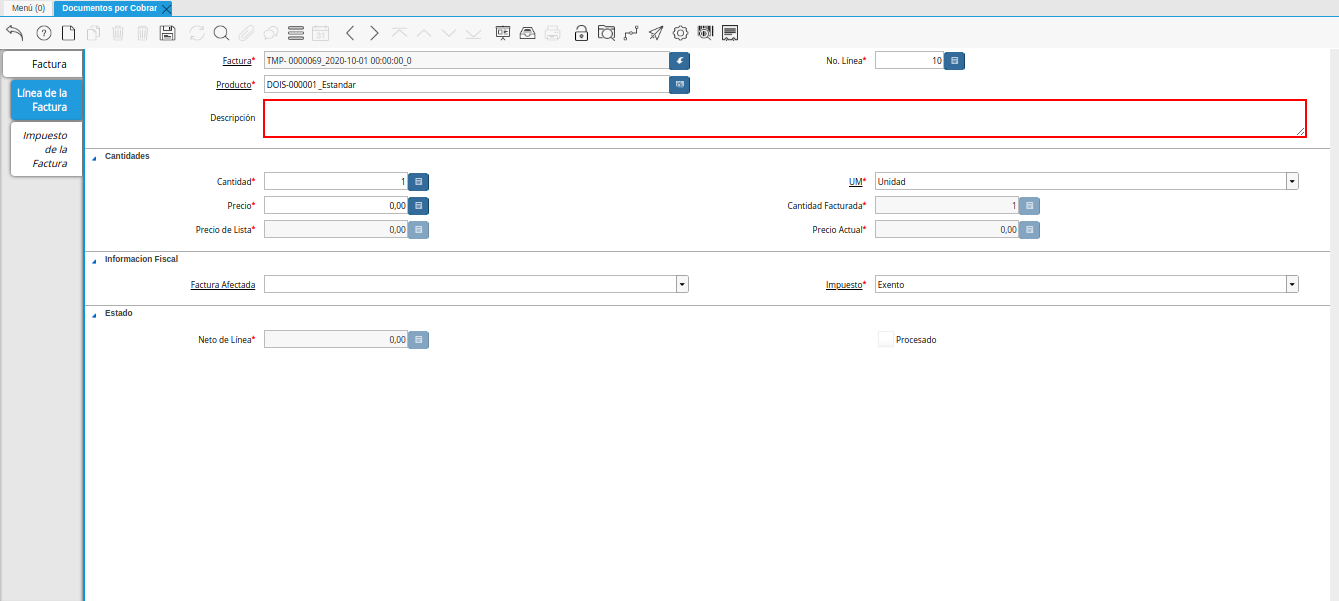The height and width of the screenshot is (601, 1339).
Task: Click the paper plane send icon
Action: point(655,33)
